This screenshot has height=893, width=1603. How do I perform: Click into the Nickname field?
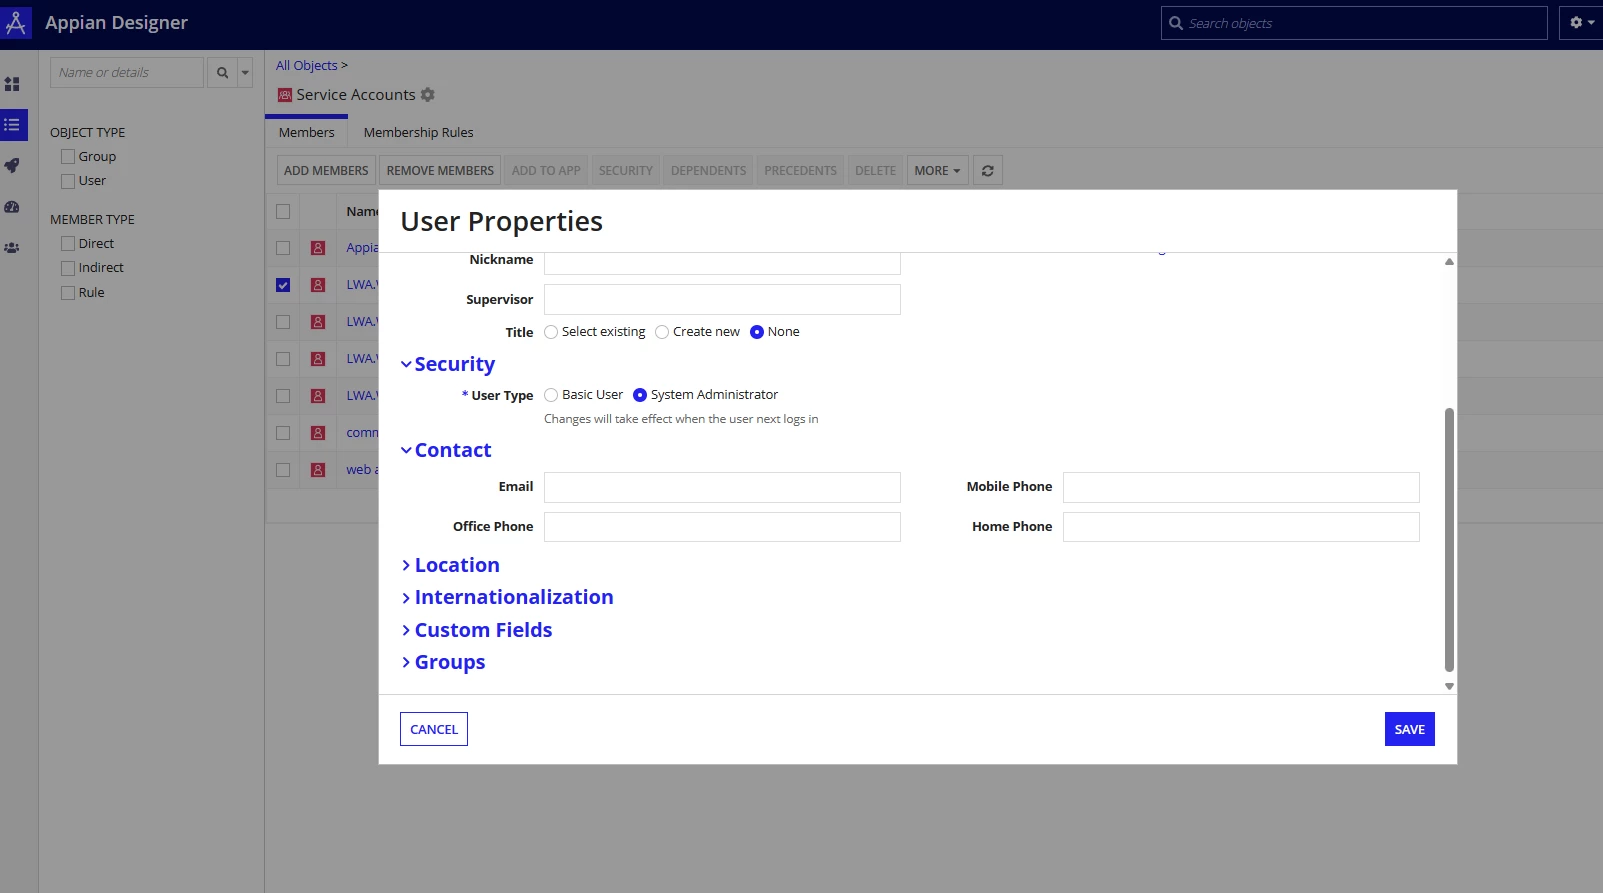[722, 262]
